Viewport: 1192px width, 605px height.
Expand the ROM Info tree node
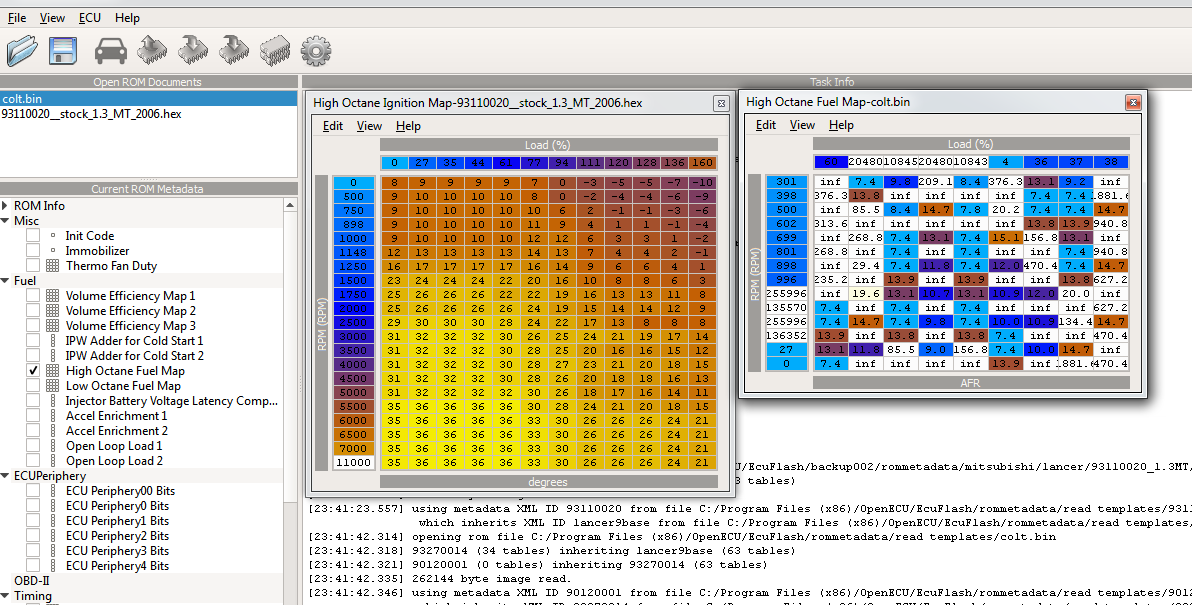pos(6,206)
